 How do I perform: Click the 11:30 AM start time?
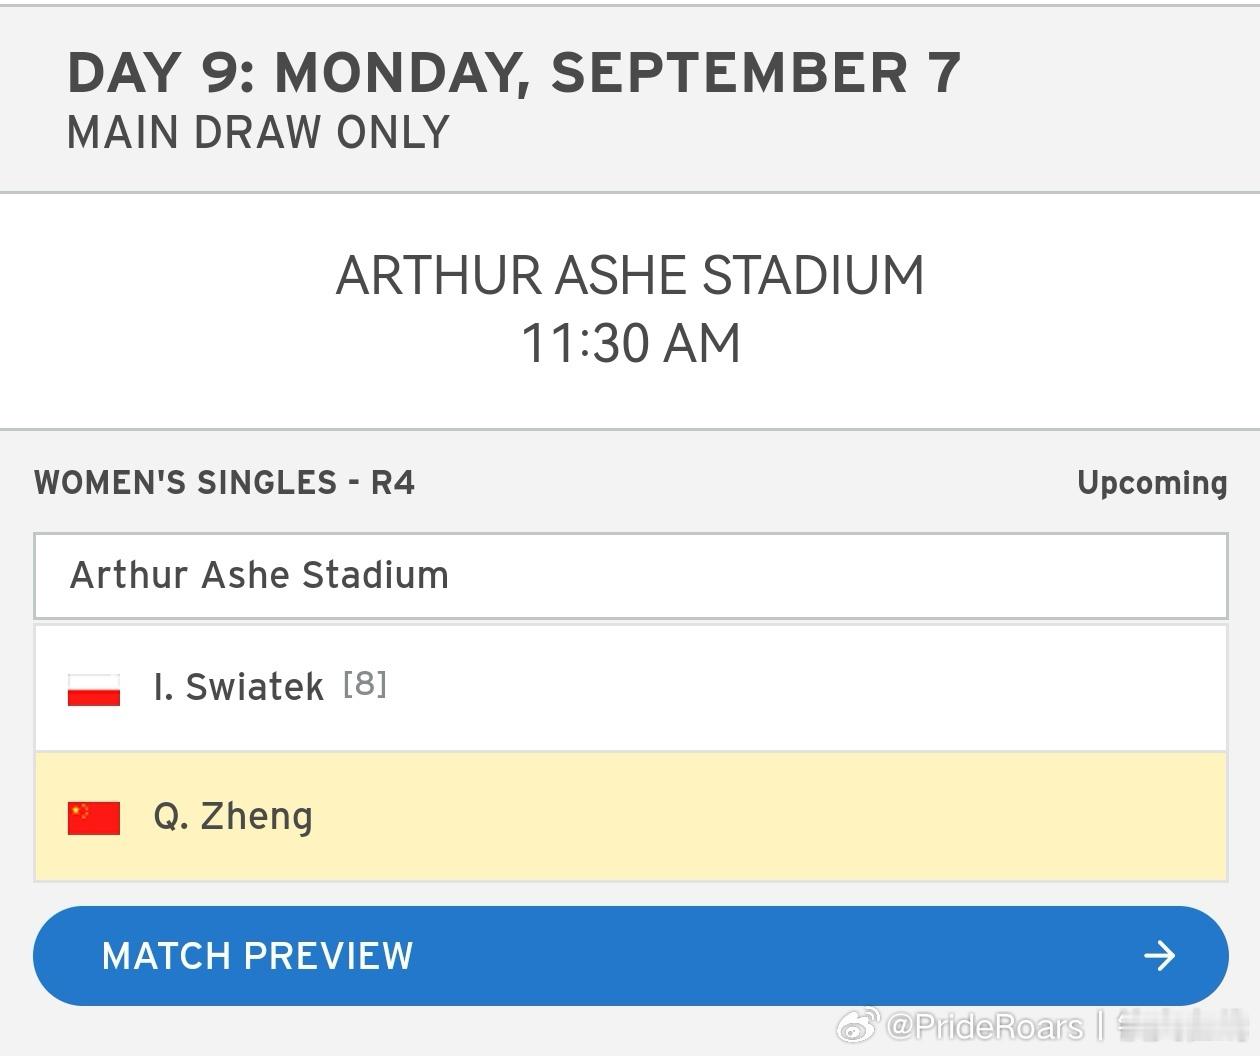630,344
